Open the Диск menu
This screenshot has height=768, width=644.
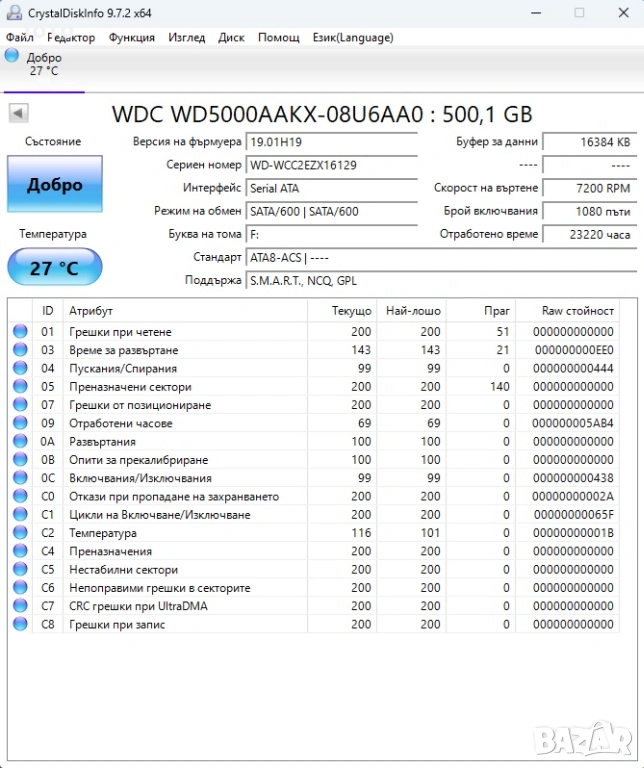(x=231, y=38)
